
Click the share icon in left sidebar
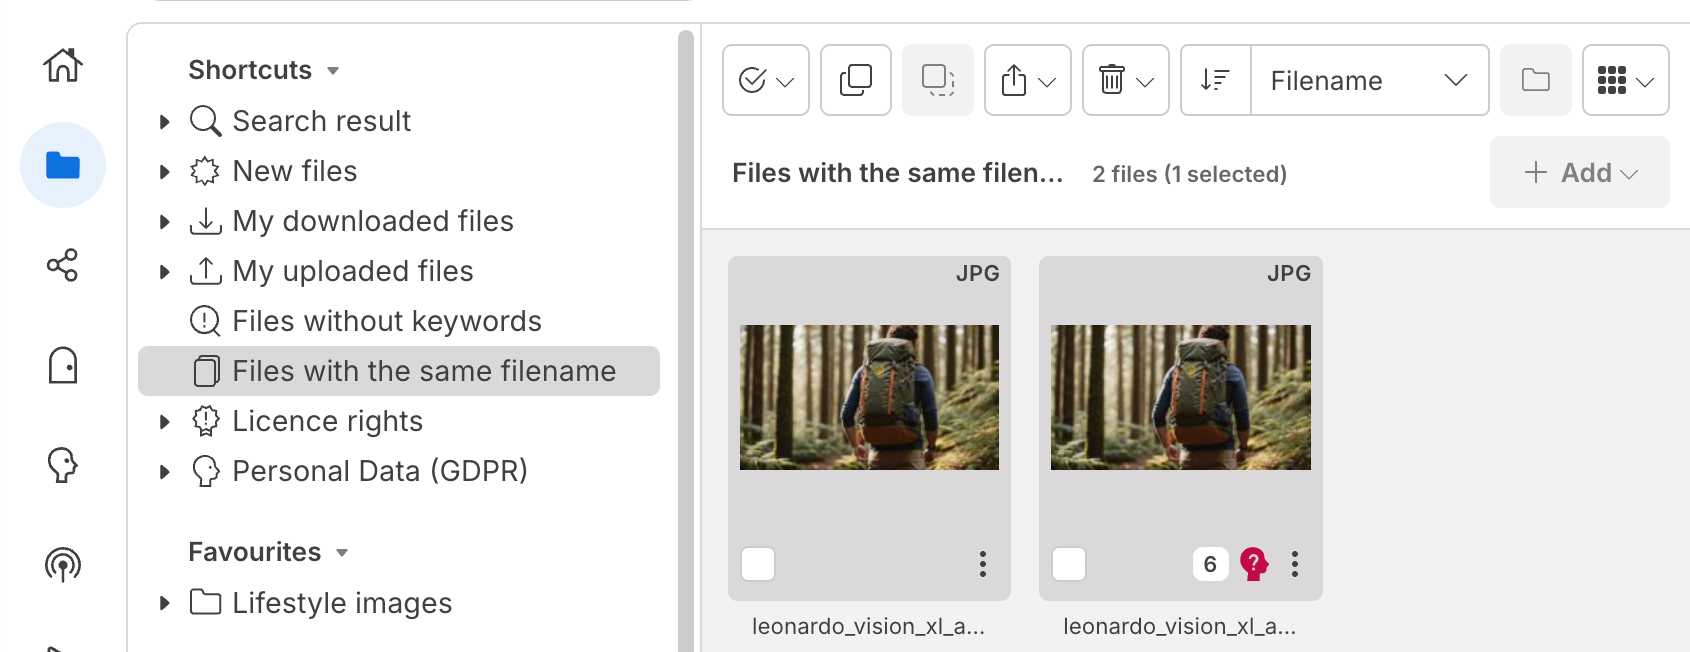(62, 265)
